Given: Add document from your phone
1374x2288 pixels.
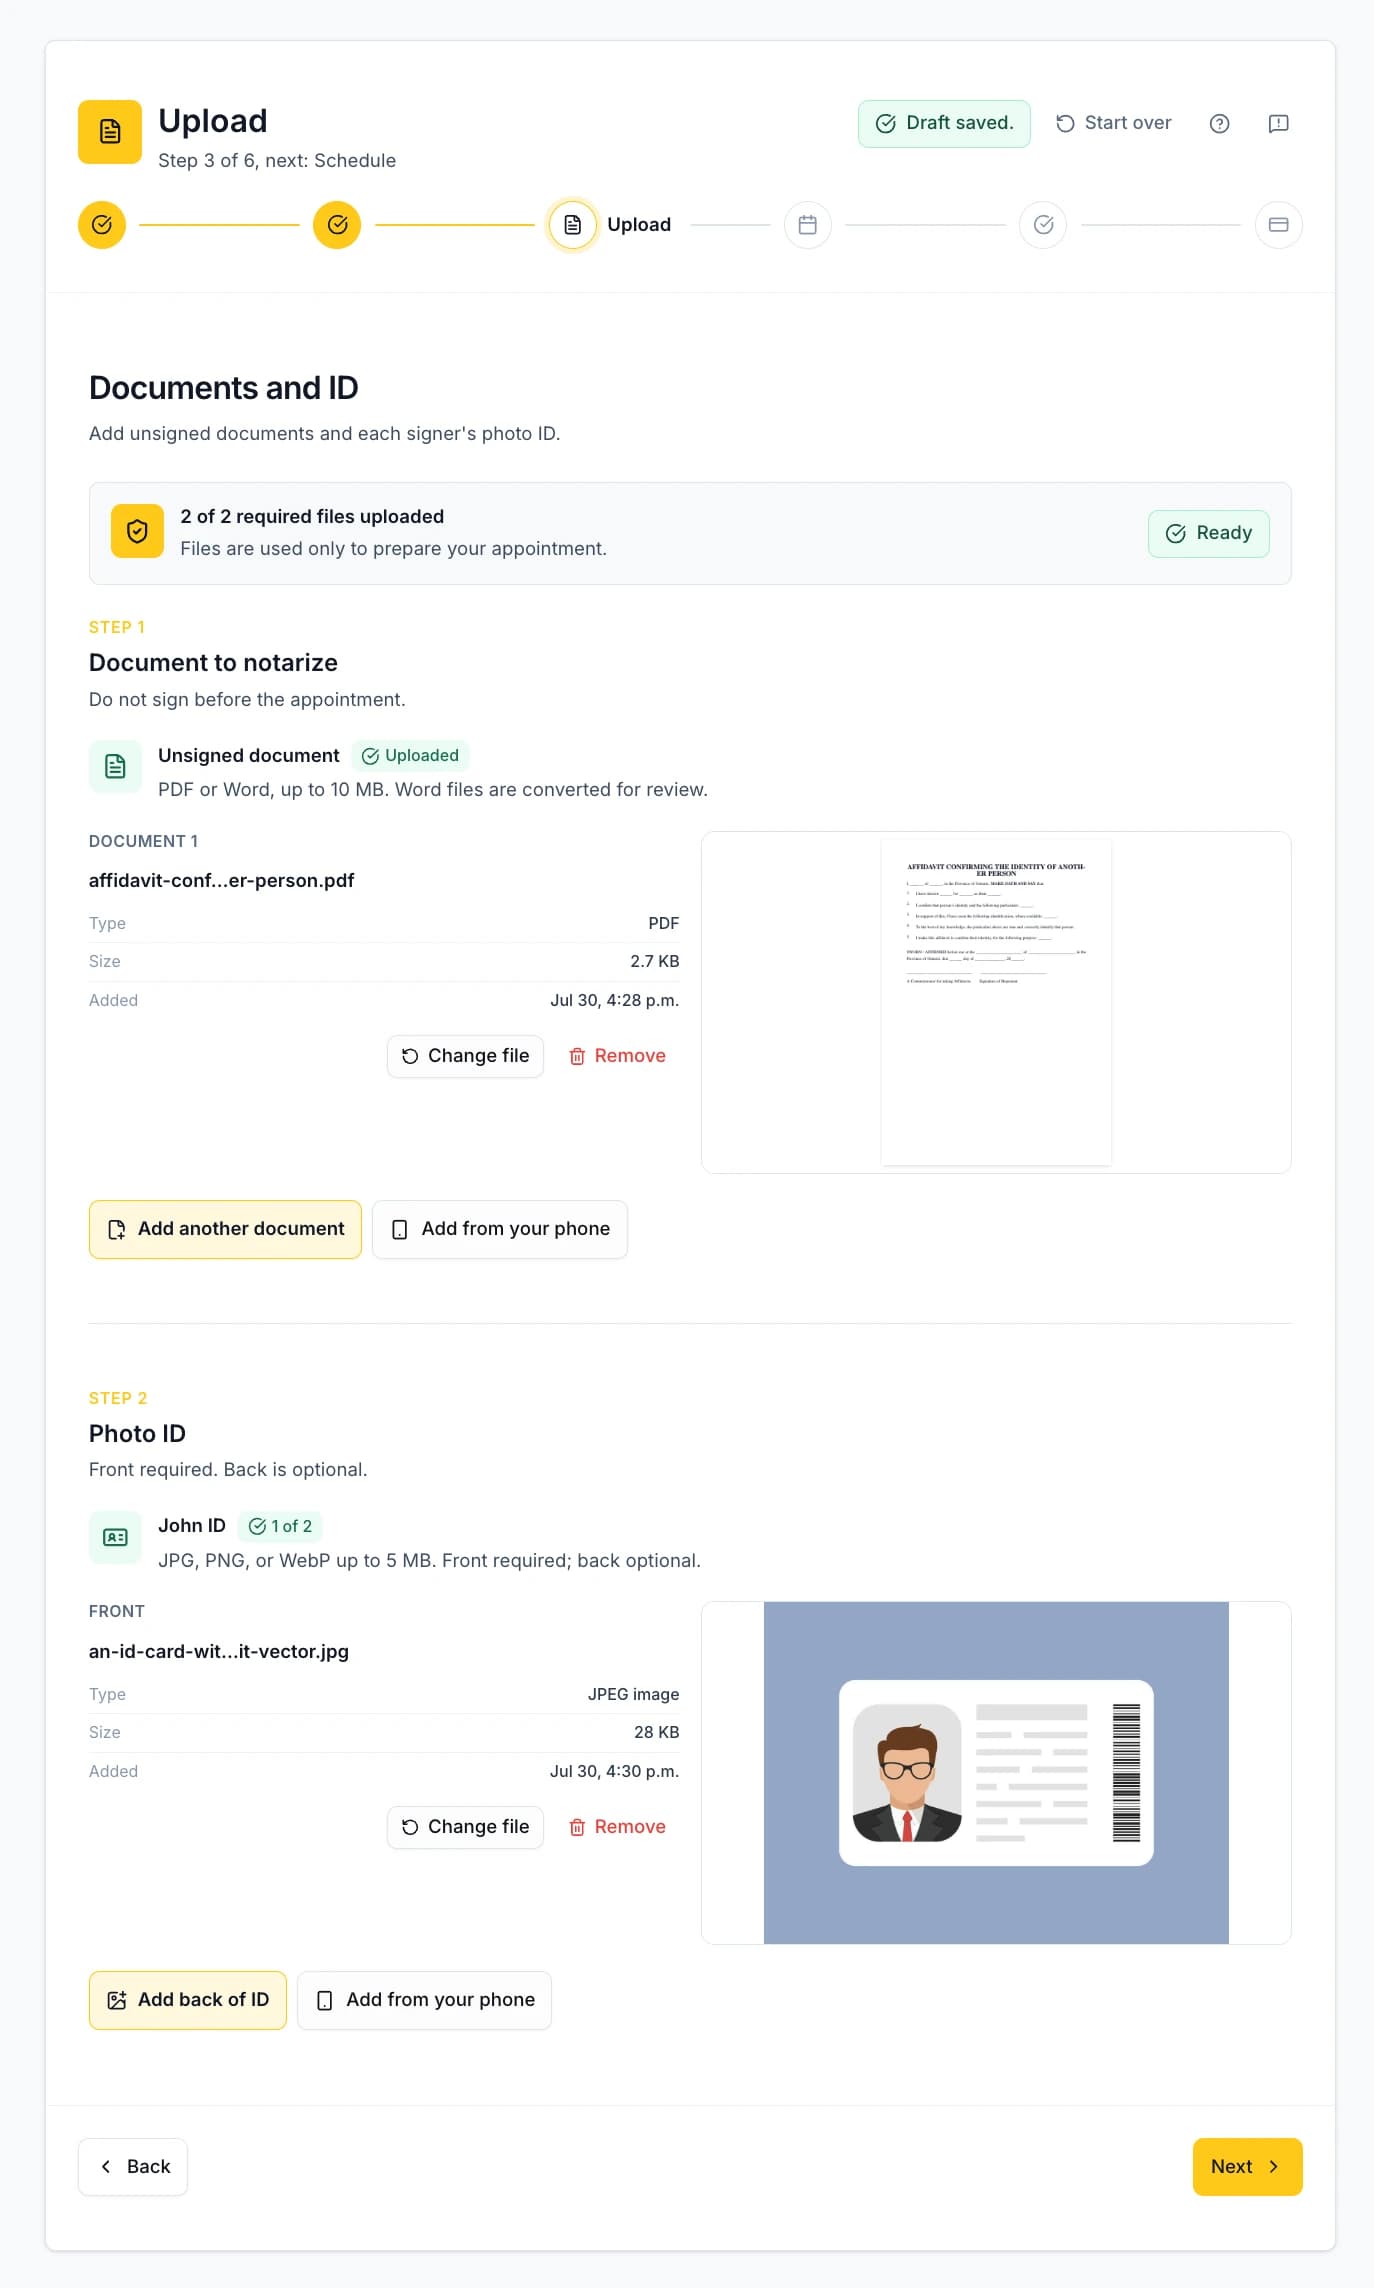Looking at the screenshot, I should click(x=500, y=1229).
